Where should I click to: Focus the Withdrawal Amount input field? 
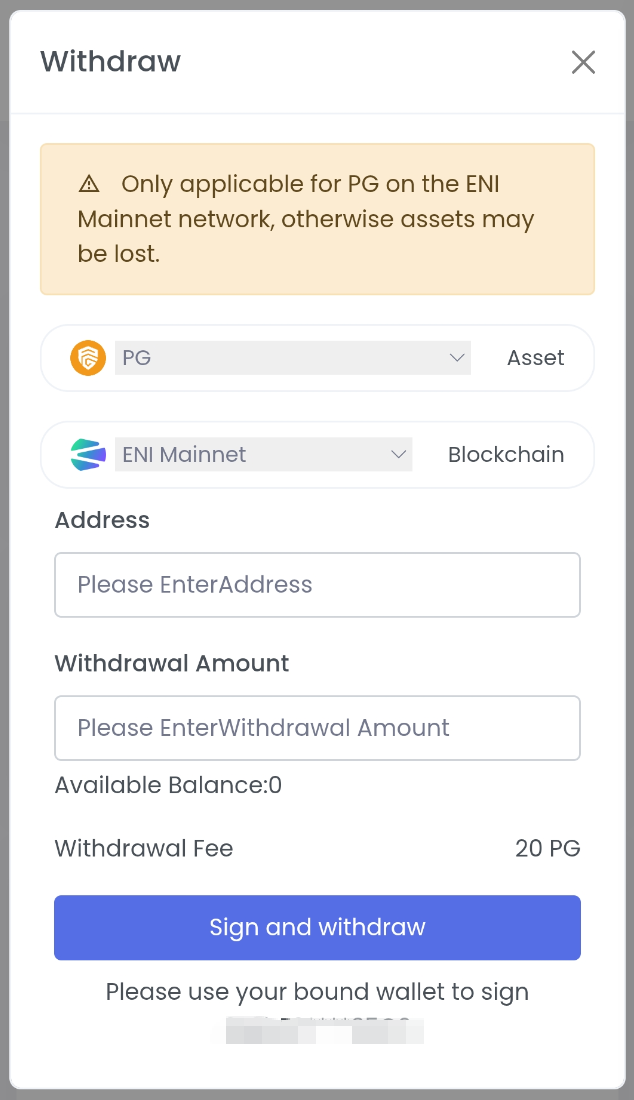[x=317, y=728]
